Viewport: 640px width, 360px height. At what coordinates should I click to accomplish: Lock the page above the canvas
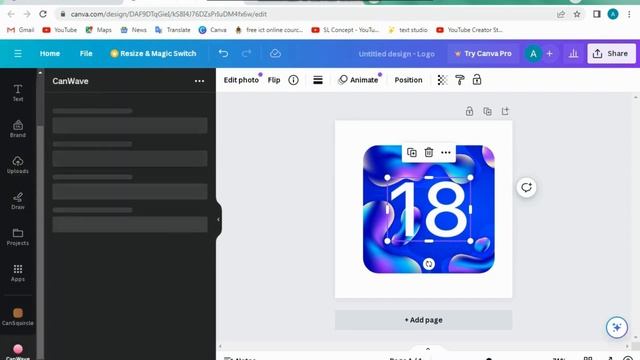tap(469, 111)
